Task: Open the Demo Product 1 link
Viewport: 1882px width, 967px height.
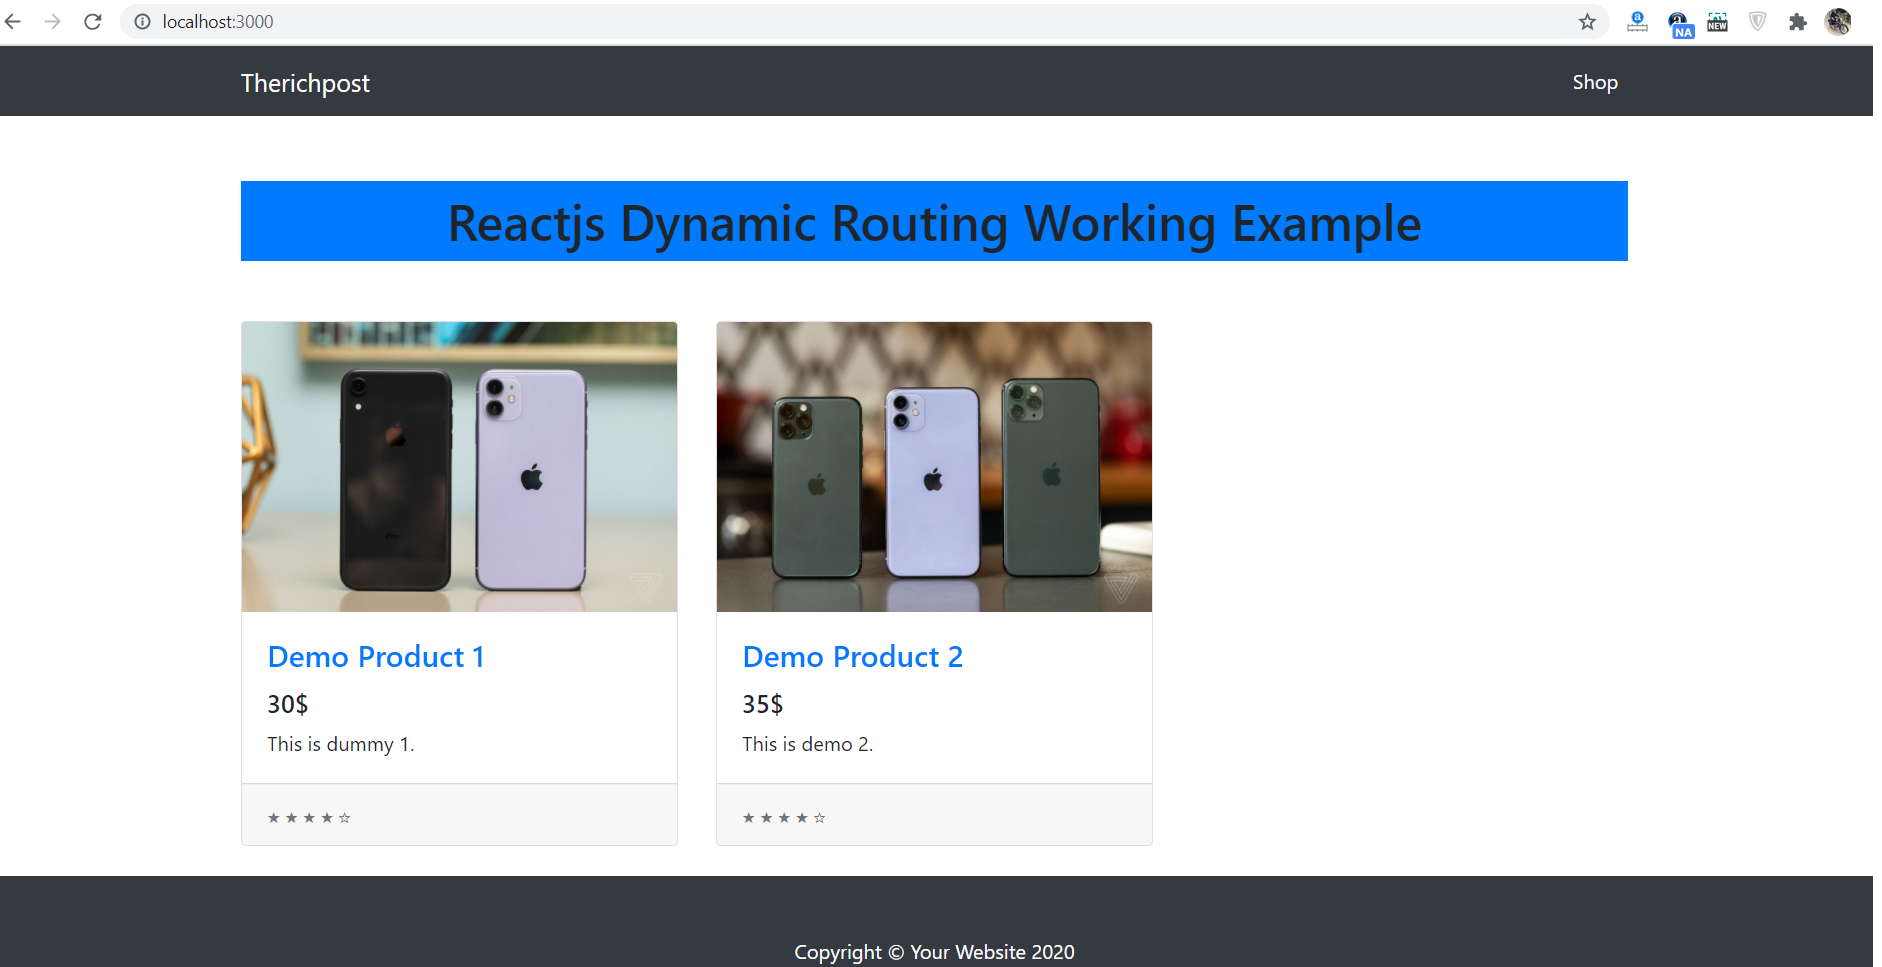Action: point(376,657)
